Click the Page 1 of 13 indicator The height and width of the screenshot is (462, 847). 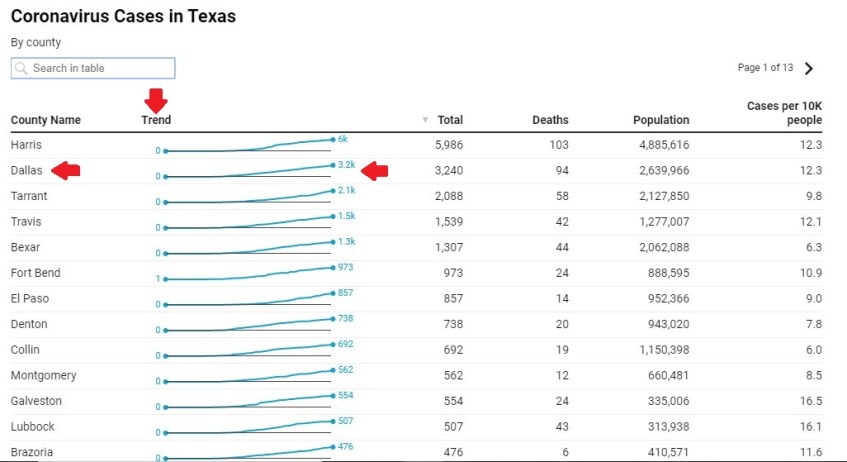coord(765,68)
